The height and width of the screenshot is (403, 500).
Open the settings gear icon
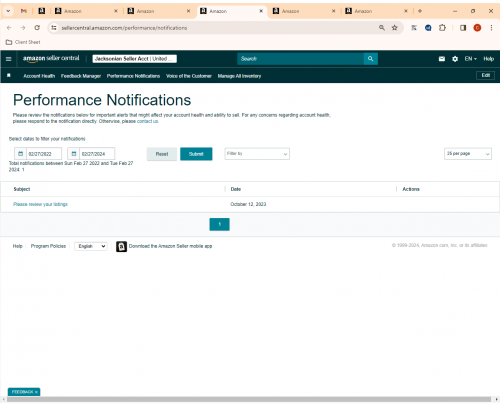pyautogui.click(x=455, y=59)
